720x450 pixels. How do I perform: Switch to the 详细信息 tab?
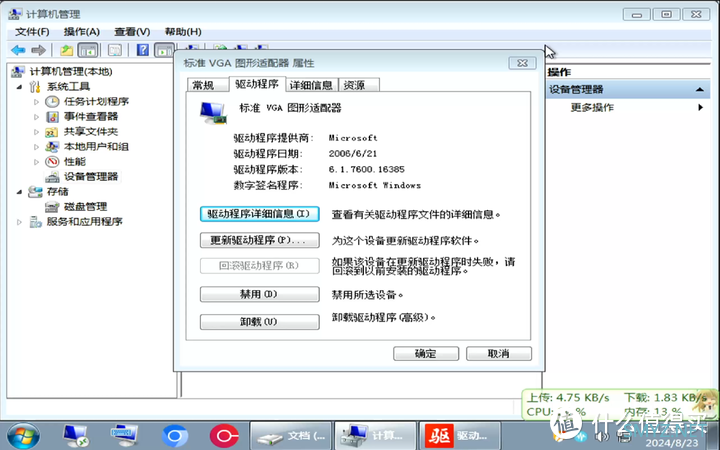tap(312, 85)
